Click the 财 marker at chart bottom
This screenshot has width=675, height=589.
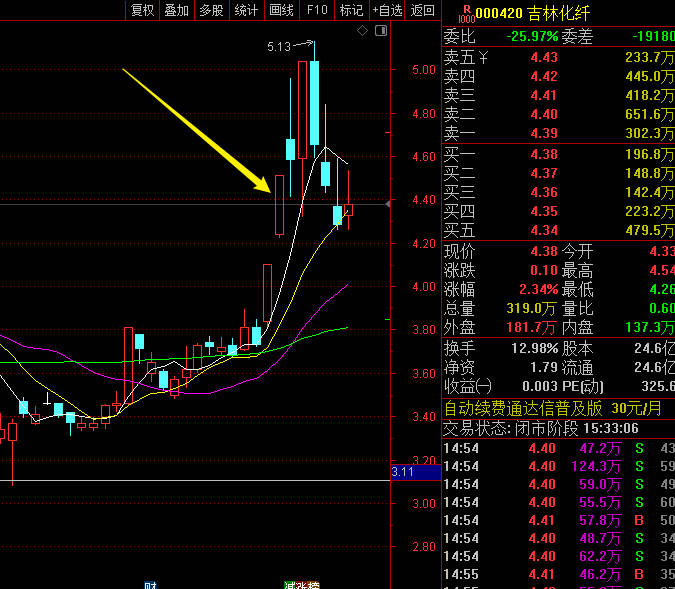pyautogui.click(x=150, y=583)
